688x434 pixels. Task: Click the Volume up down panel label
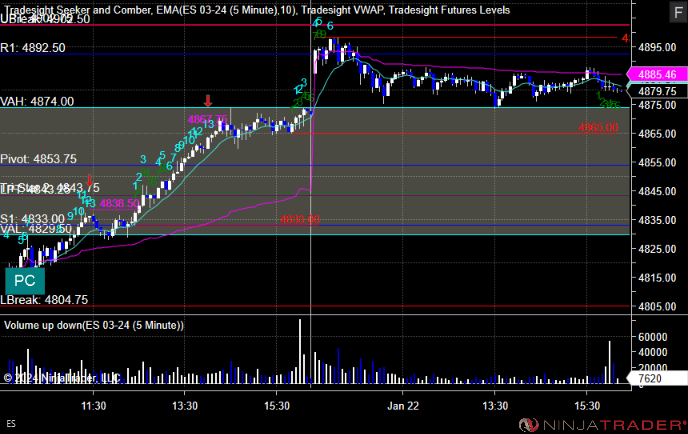tap(94, 325)
